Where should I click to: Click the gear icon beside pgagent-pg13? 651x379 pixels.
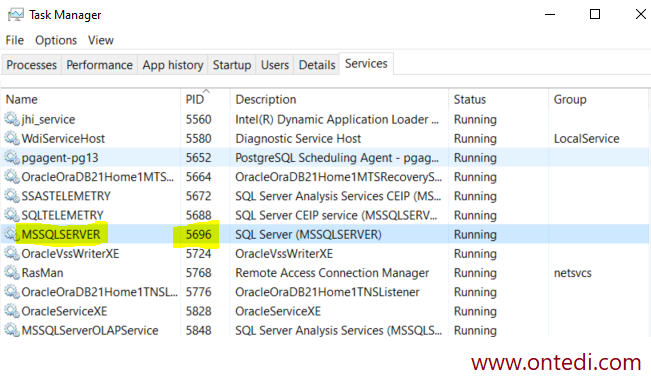point(12,157)
